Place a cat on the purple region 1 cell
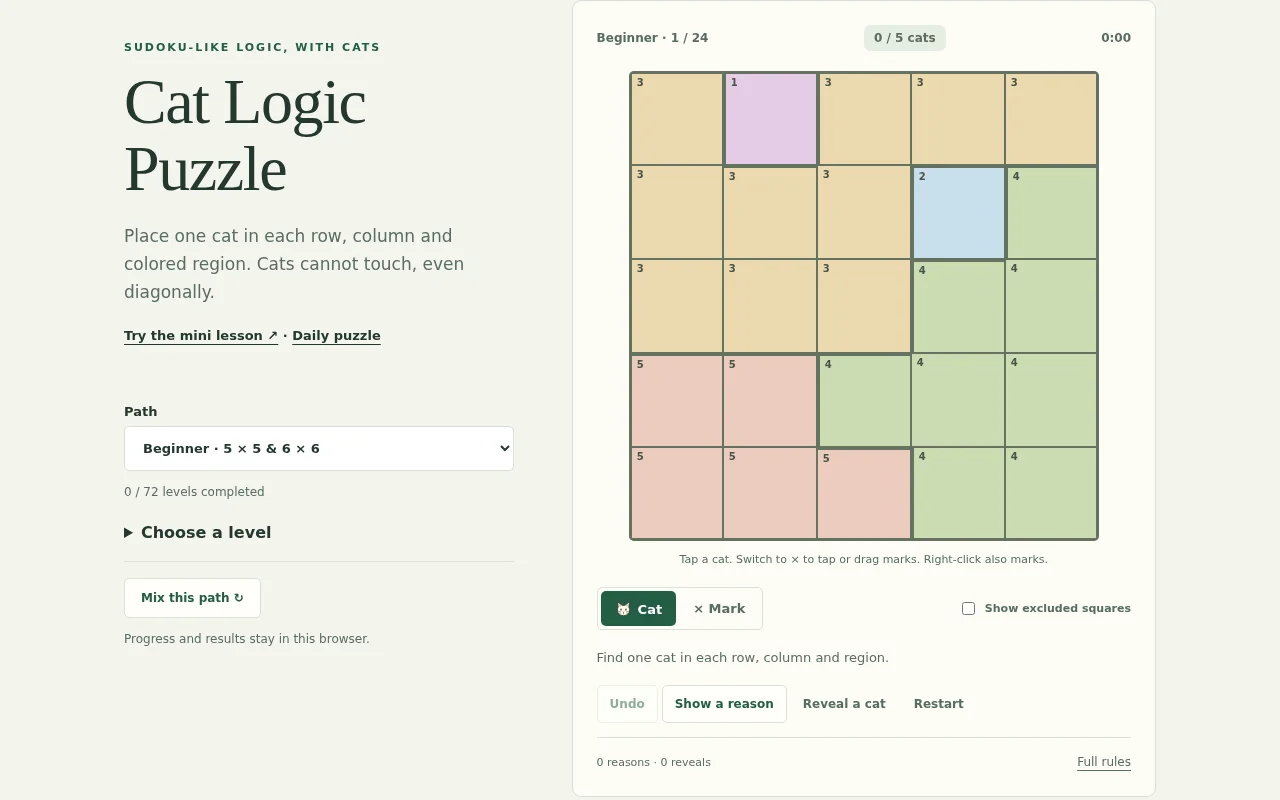The width and height of the screenshot is (1280, 800). click(771, 119)
